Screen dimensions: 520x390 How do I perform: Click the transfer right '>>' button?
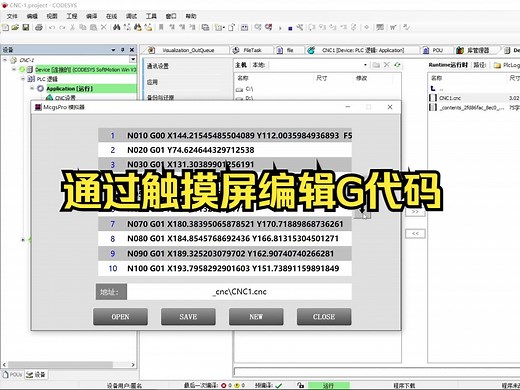pyautogui.click(x=415, y=212)
